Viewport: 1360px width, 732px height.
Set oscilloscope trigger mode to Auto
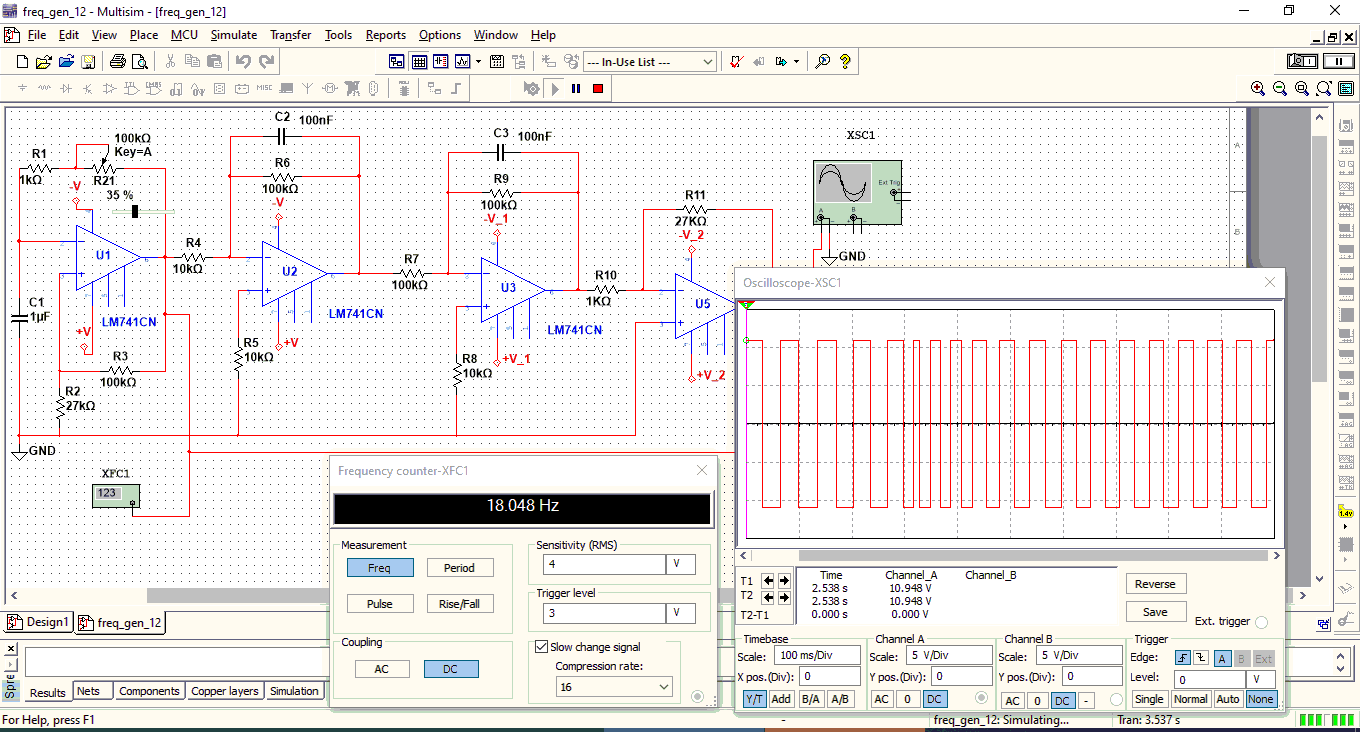tap(1228, 699)
